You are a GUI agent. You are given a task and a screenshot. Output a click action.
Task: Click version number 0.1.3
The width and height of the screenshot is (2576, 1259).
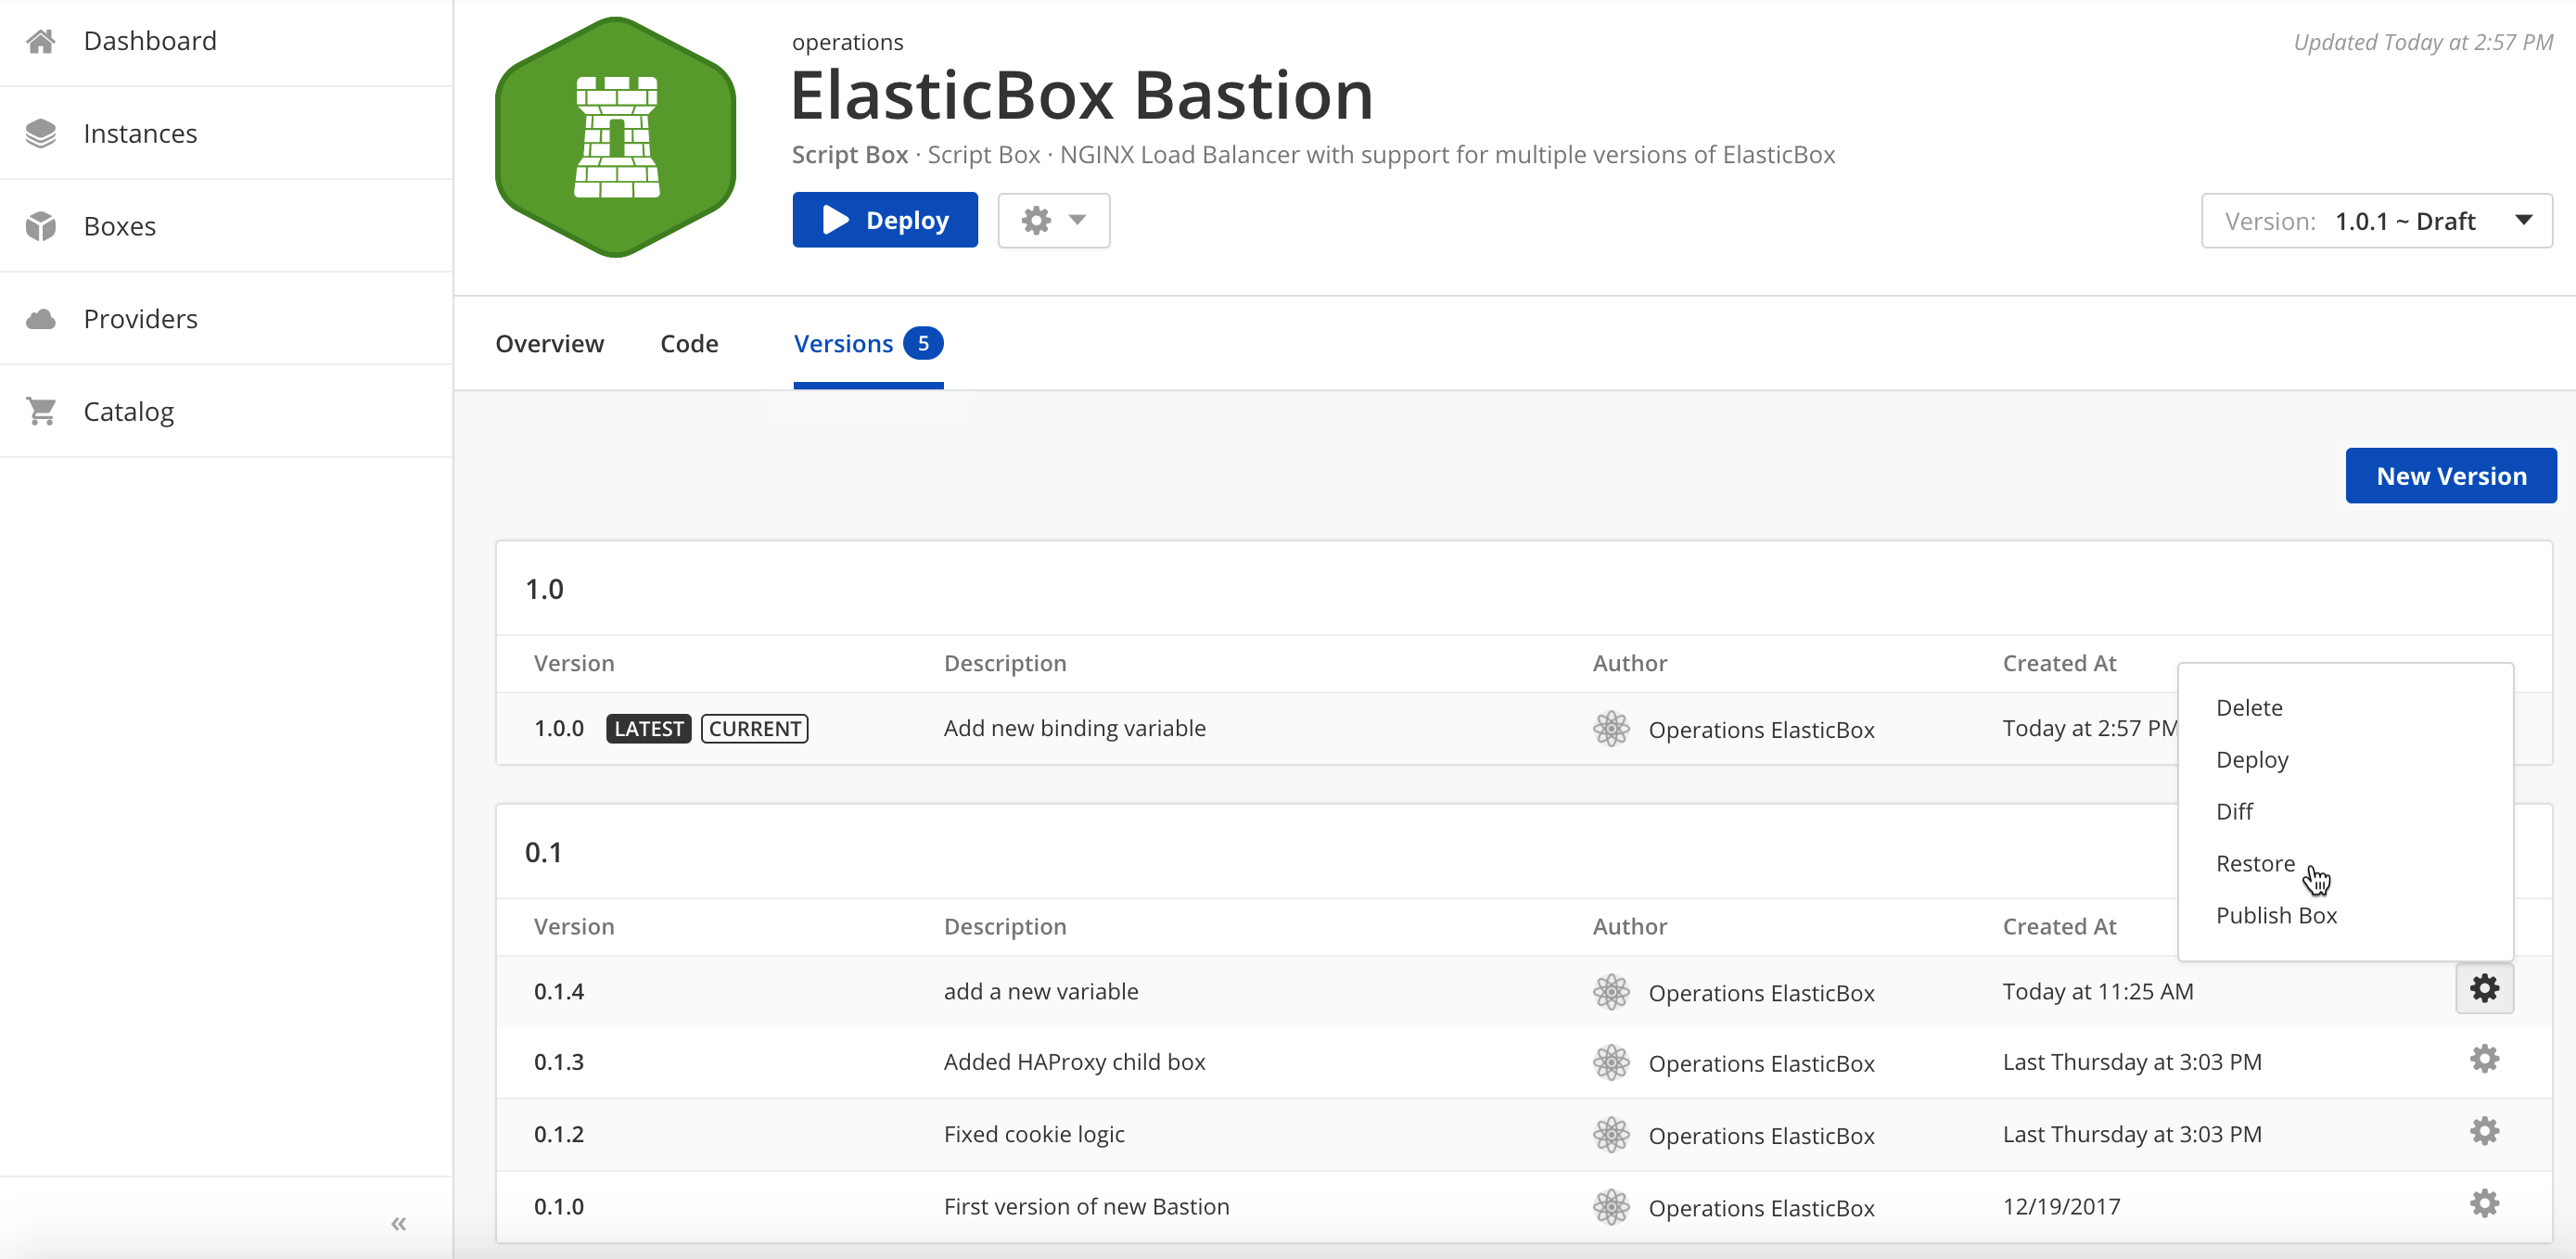tap(559, 1062)
